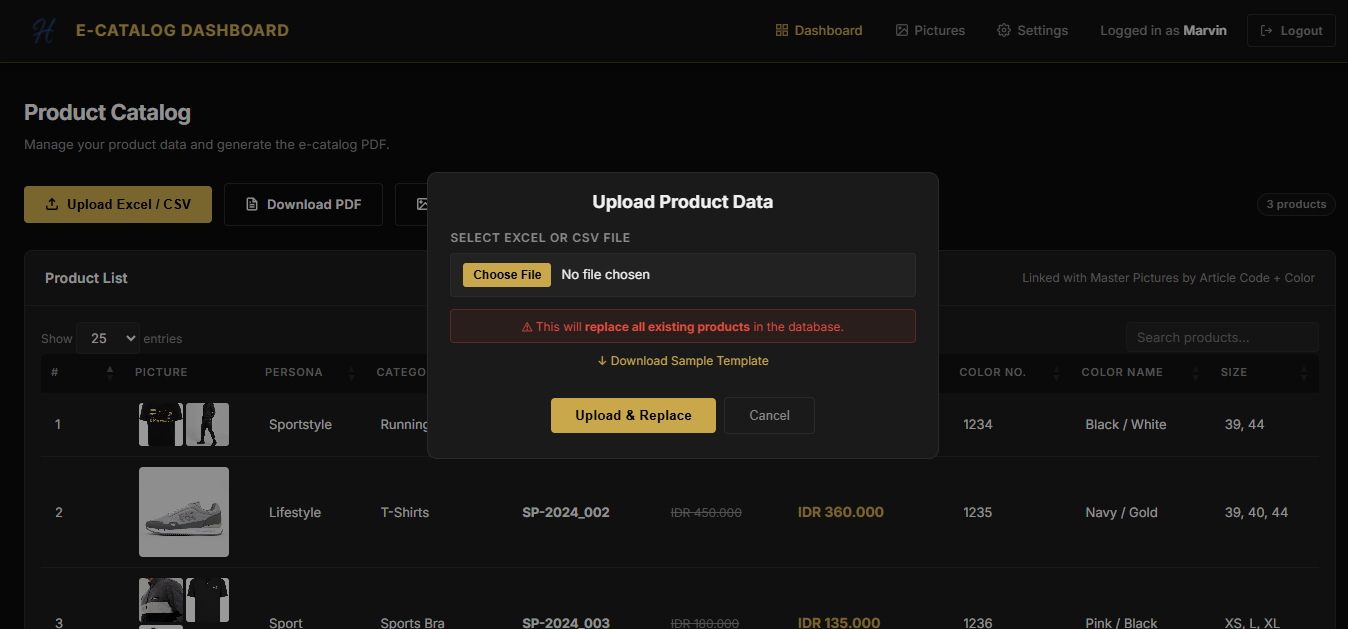The height and width of the screenshot is (629, 1348).
Task: Click the Product List heading
Action: (87, 278)
